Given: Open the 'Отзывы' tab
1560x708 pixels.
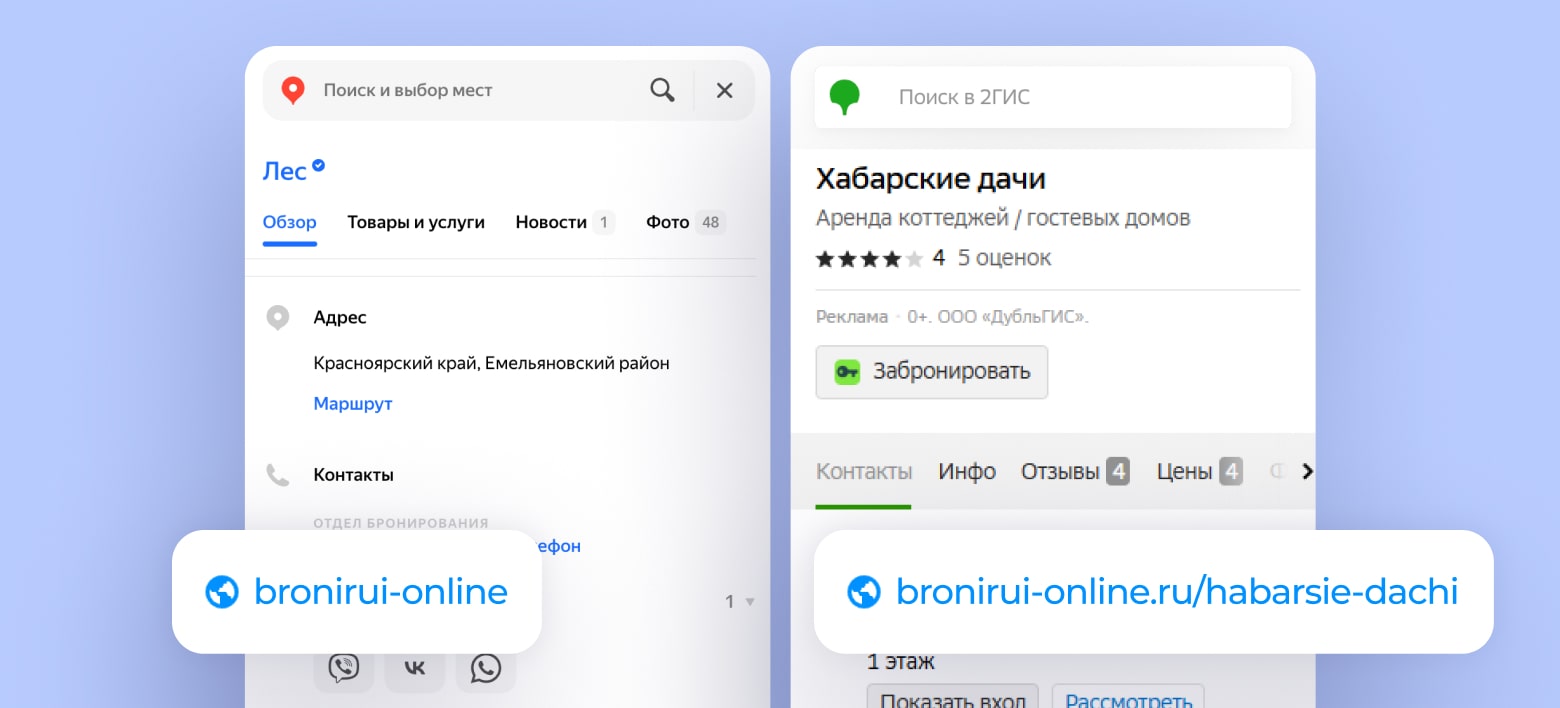Looking at the screenshot, I should click(x=1075, y=471).
